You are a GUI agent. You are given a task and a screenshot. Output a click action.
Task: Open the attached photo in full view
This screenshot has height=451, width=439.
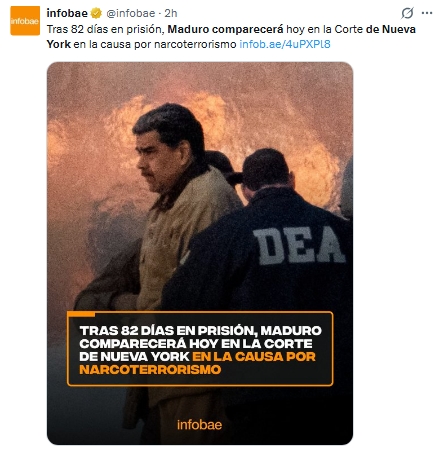(200, 253)
